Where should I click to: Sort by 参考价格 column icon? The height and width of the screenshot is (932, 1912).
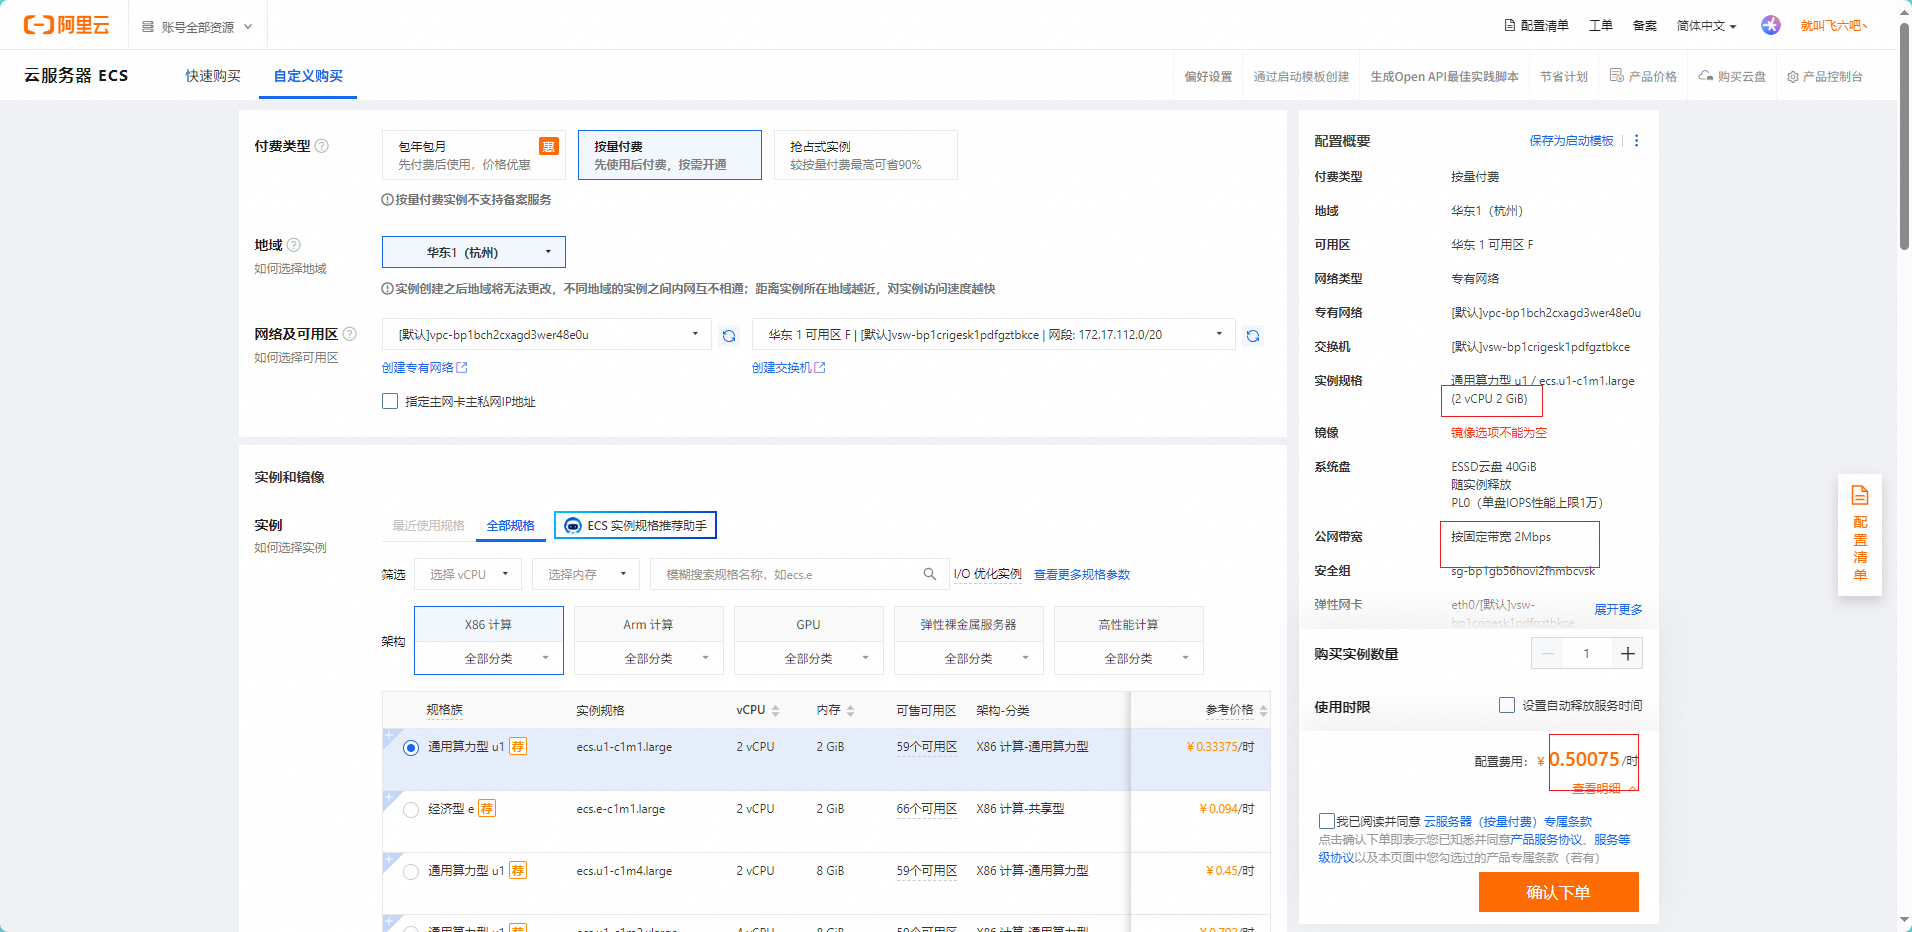click(x=1263, y=711)
